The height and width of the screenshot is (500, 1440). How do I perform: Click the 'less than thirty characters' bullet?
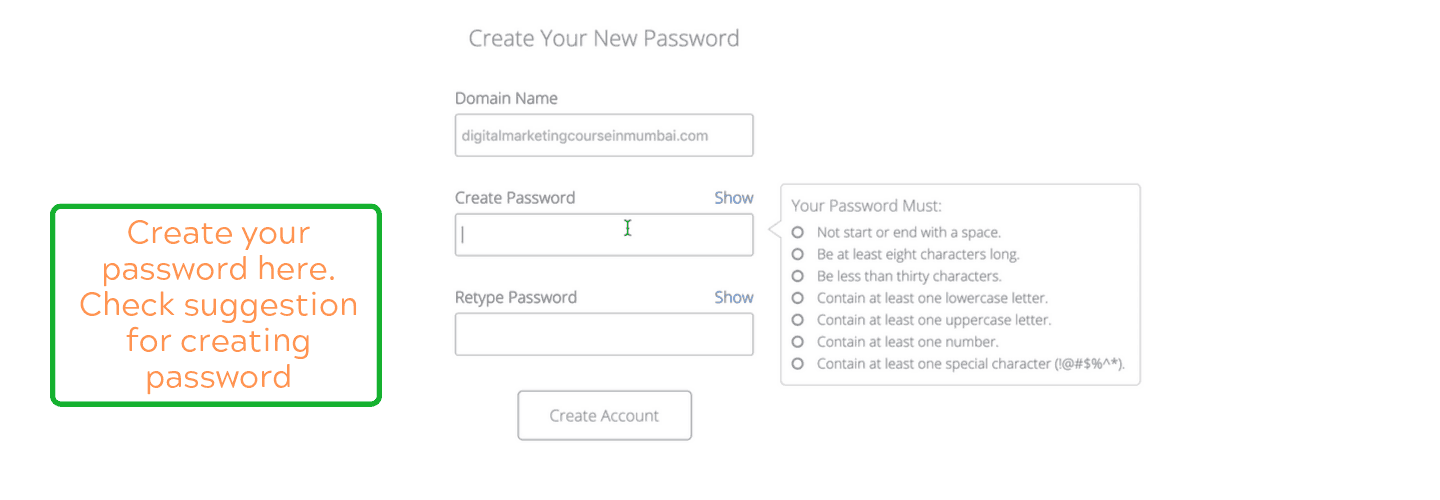click(797, 276)
